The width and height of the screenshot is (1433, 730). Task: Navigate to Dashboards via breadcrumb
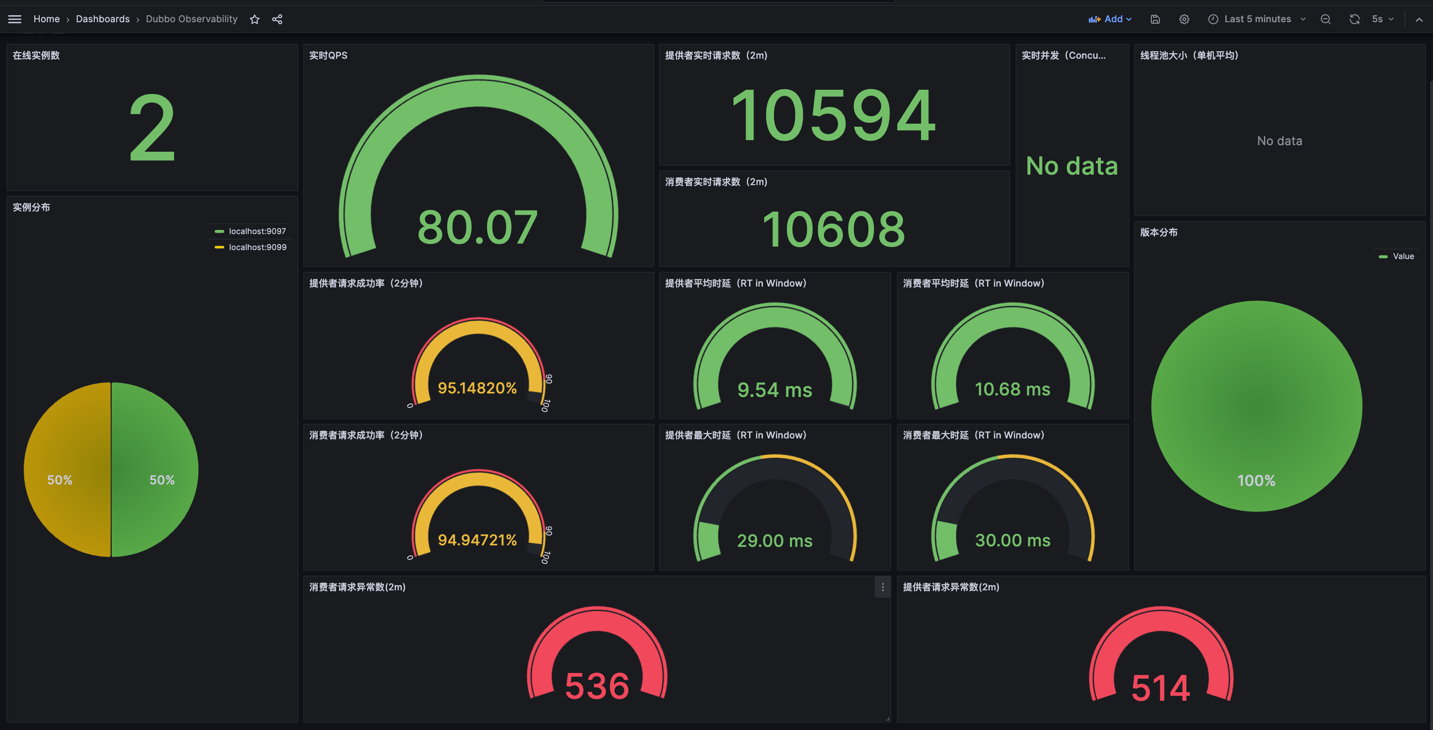[103, 18]
